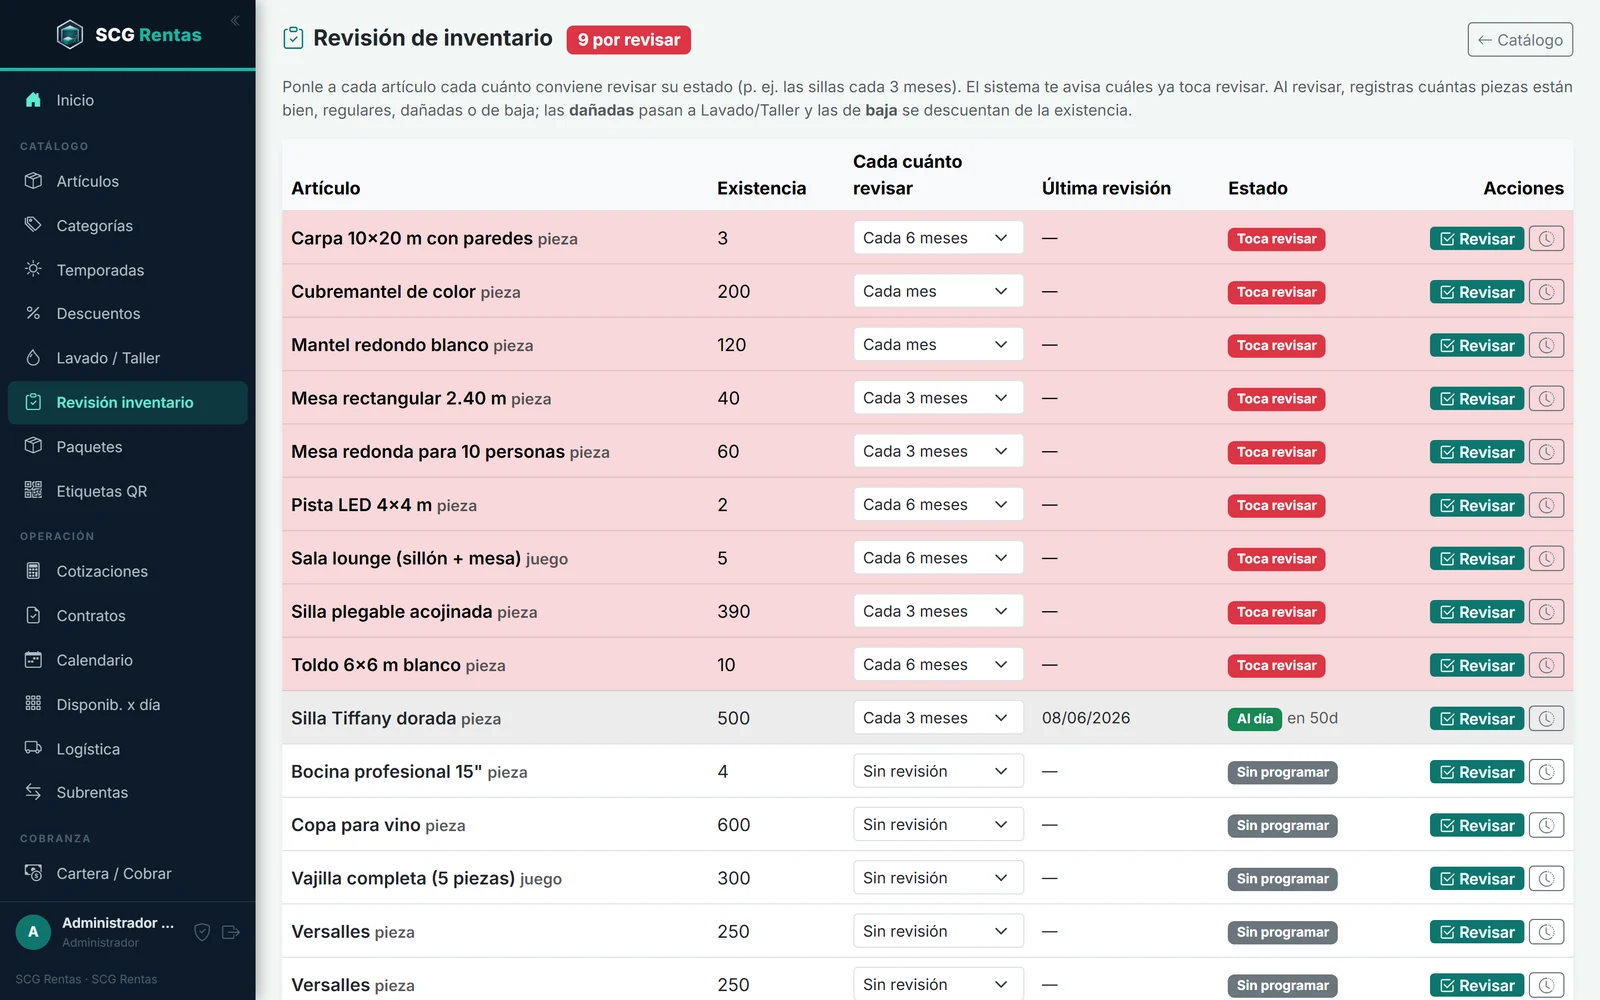Open frequency dropdown for Carpa 10×20 m
The height and width of the screenshot is (1000, 1600).
pyautogui.click(x=938, y=238)
